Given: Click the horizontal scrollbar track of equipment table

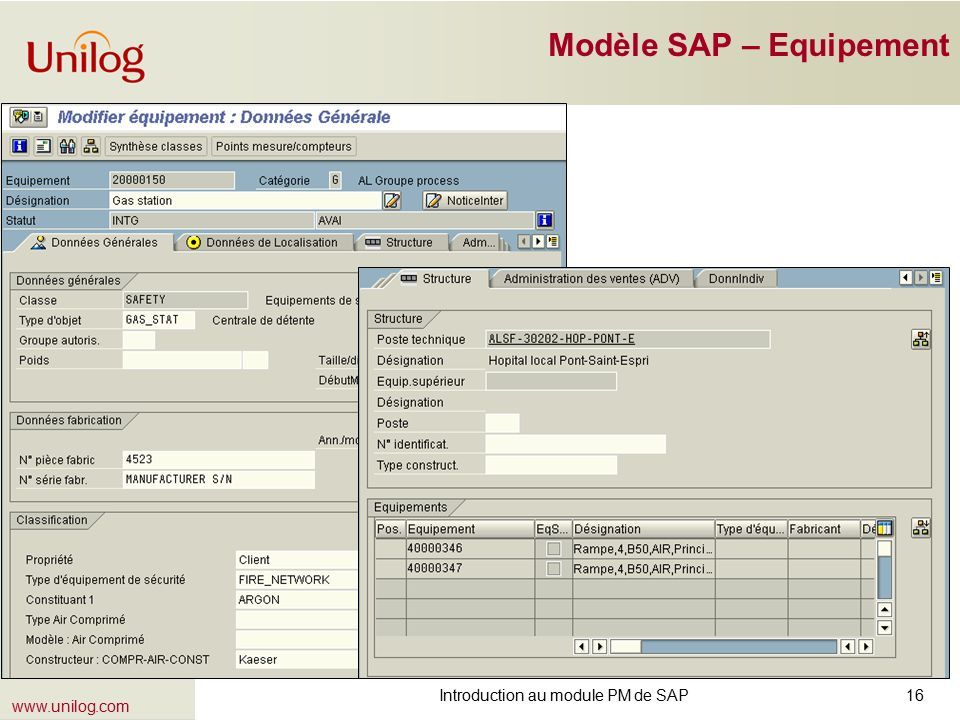Looking at the screenshot, I should 738,647.
